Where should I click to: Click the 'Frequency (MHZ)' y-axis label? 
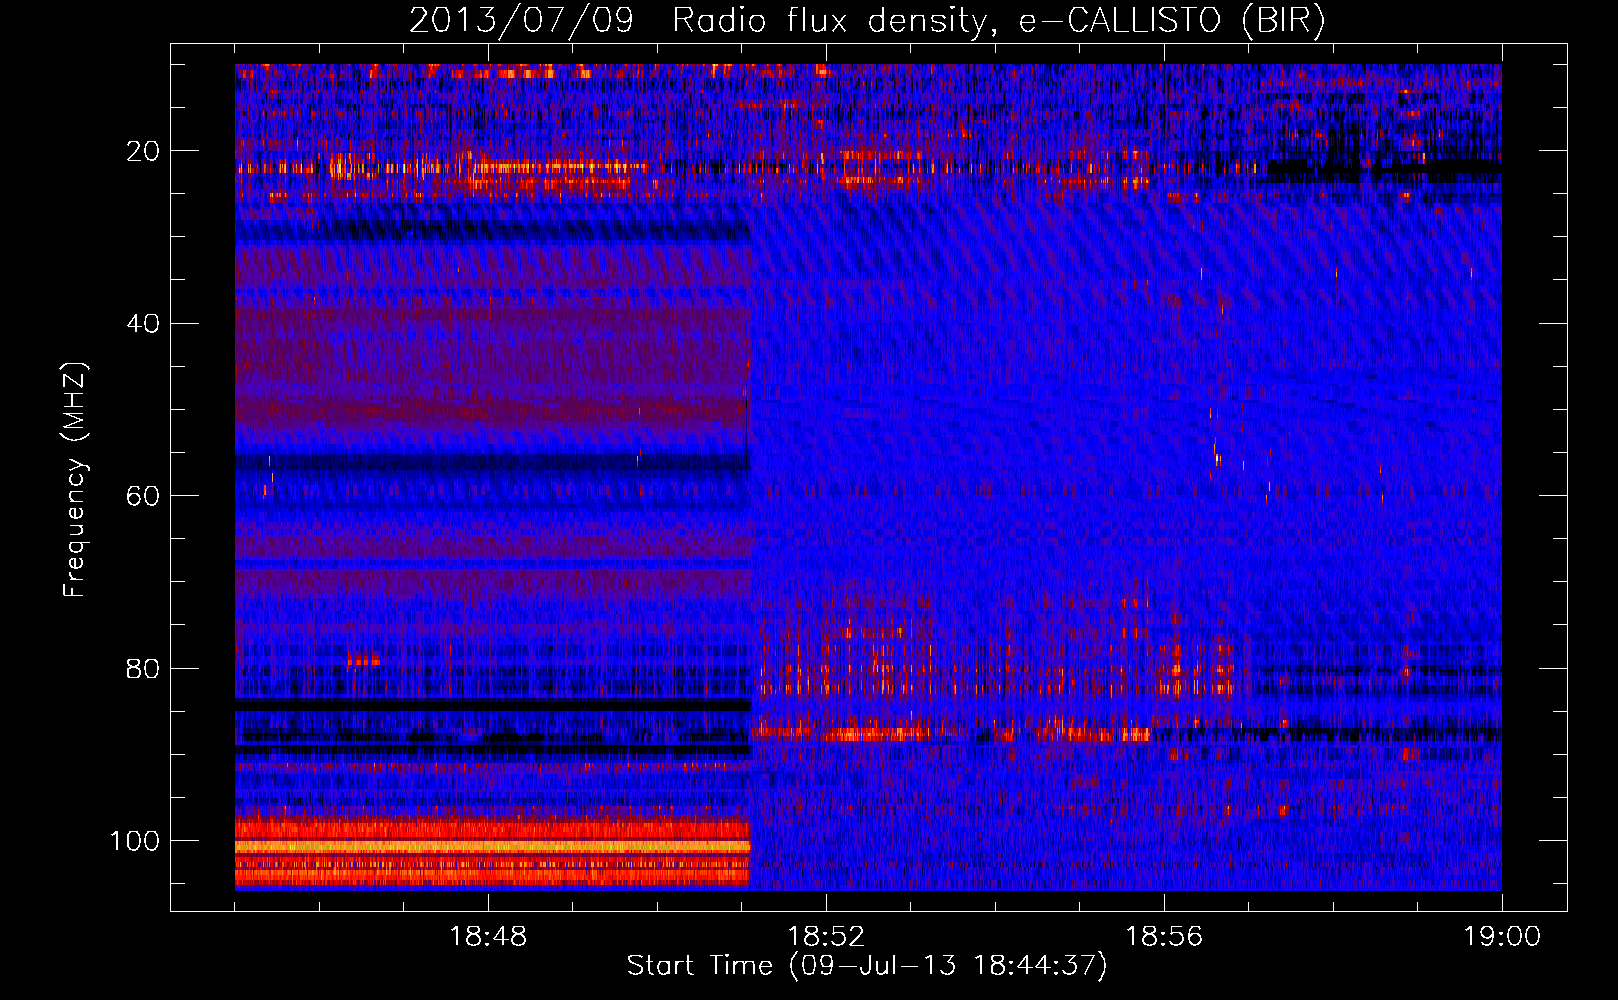75,480
